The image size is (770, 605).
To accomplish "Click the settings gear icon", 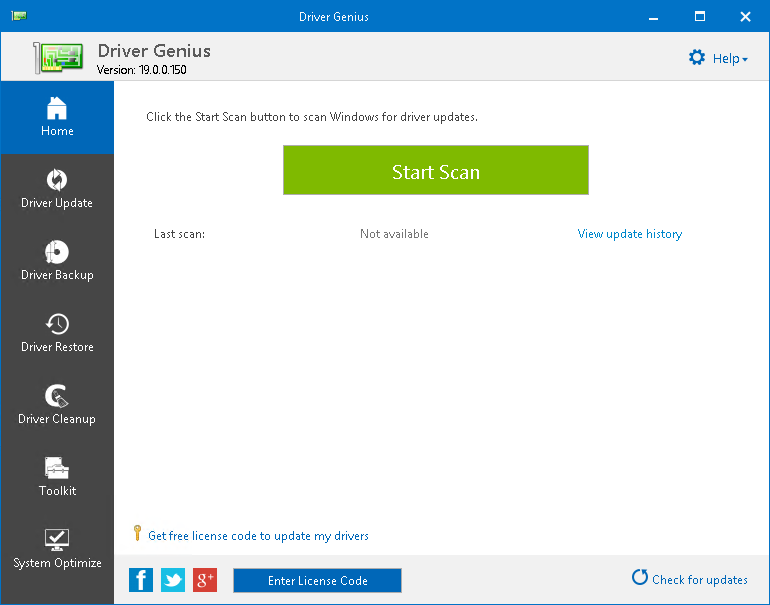I will click(697, 57).
